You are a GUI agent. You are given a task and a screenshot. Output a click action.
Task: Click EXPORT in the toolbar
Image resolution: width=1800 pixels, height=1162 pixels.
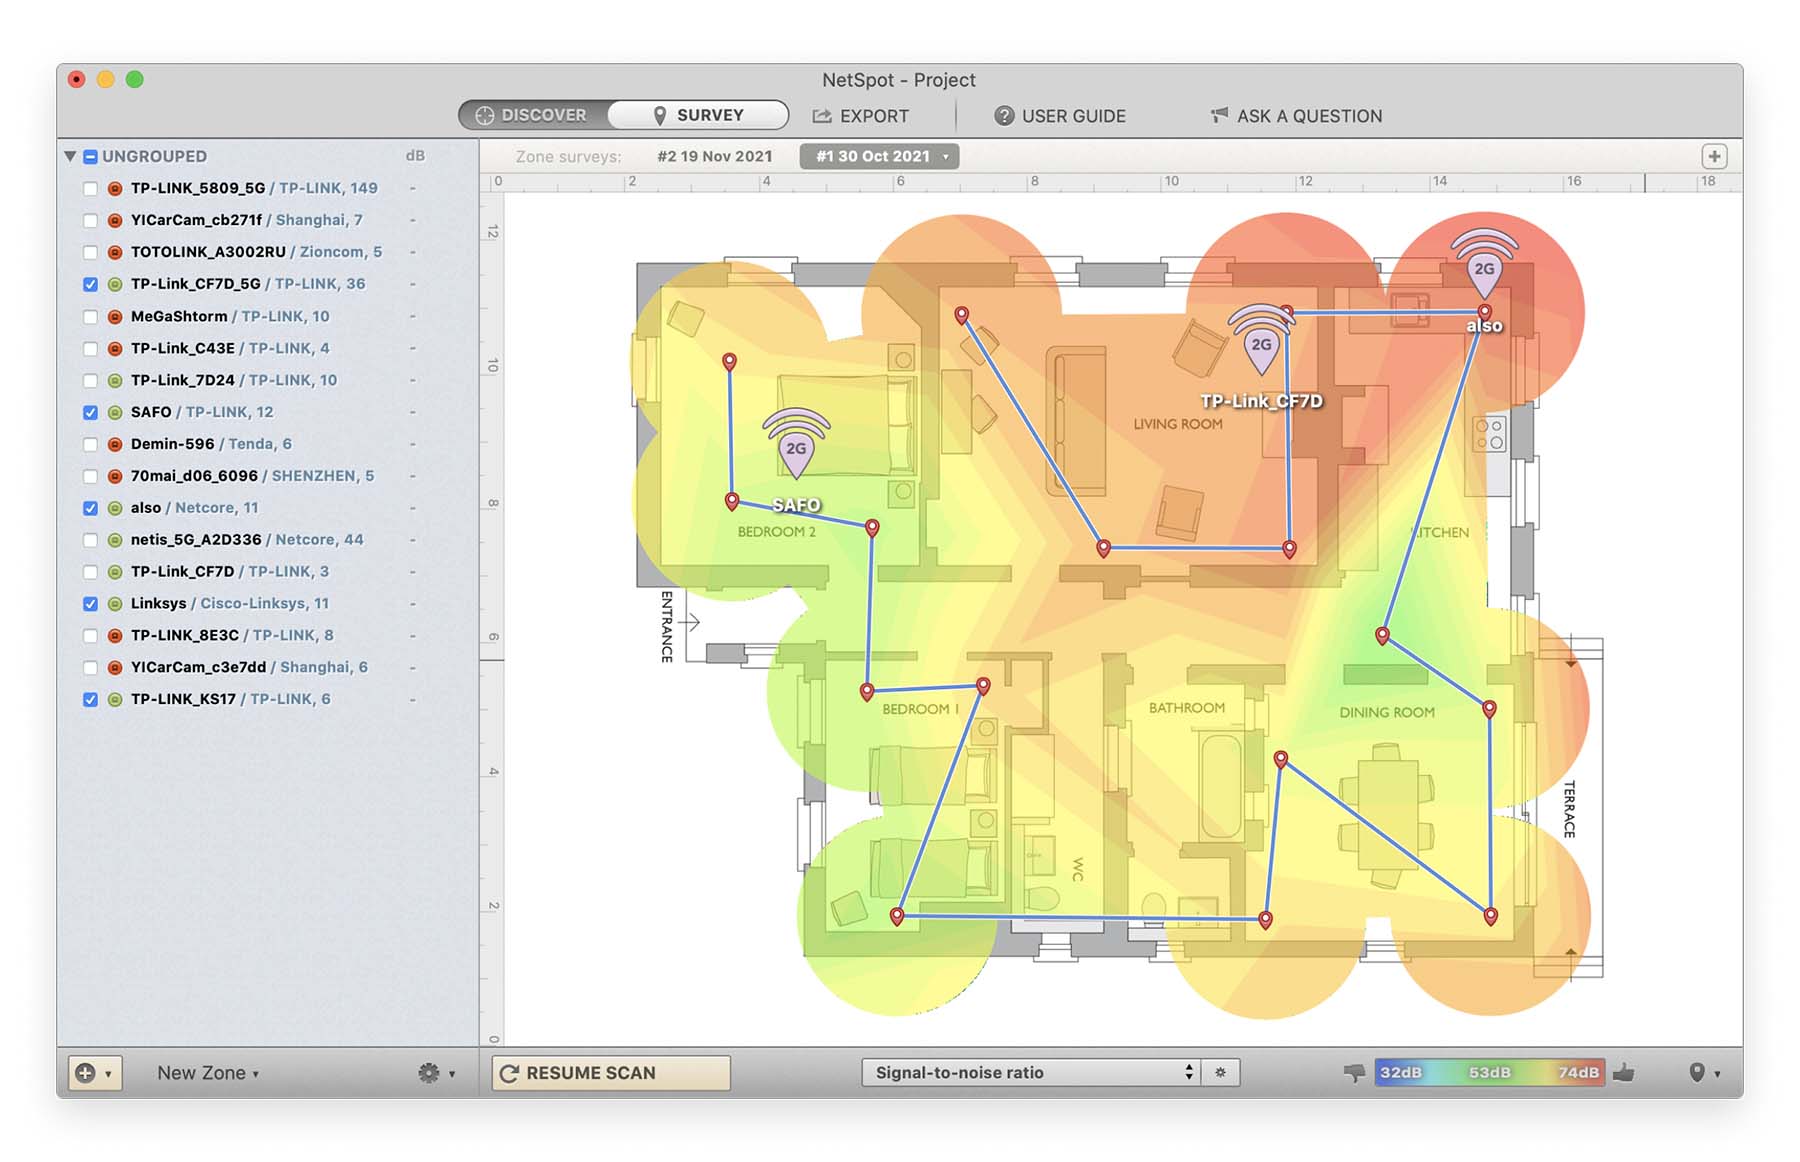click(860, 116)
